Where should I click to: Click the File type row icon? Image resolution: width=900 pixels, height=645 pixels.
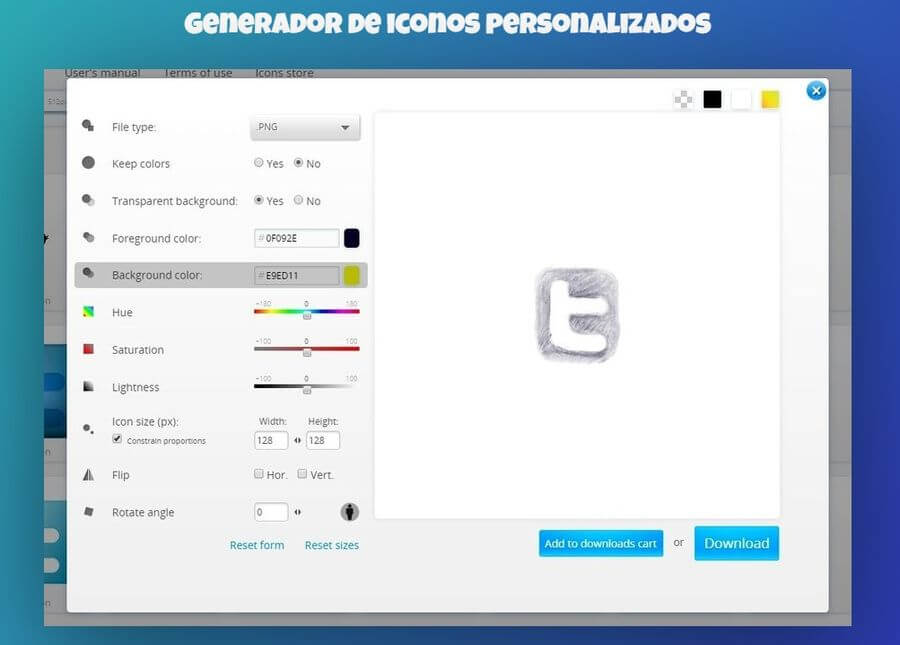(x=88, y=126)
